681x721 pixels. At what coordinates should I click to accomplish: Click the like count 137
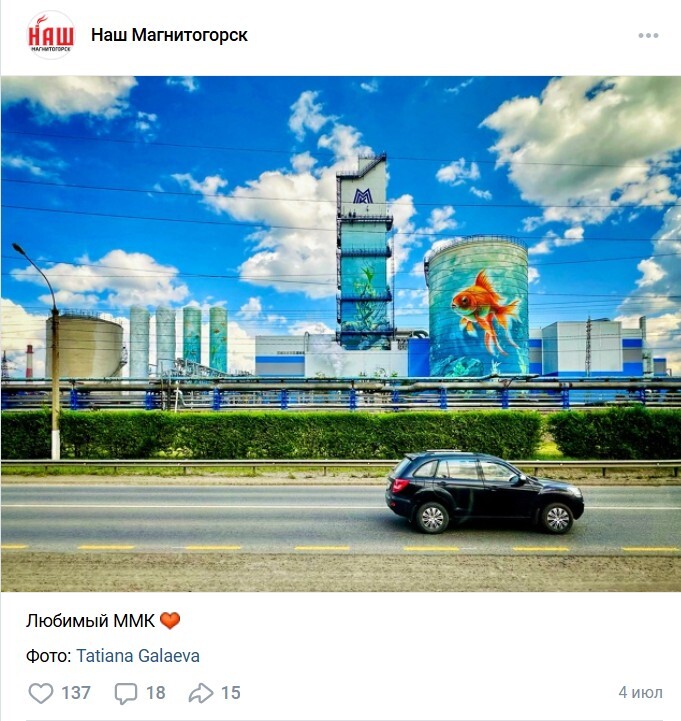[x=76, y=692]
